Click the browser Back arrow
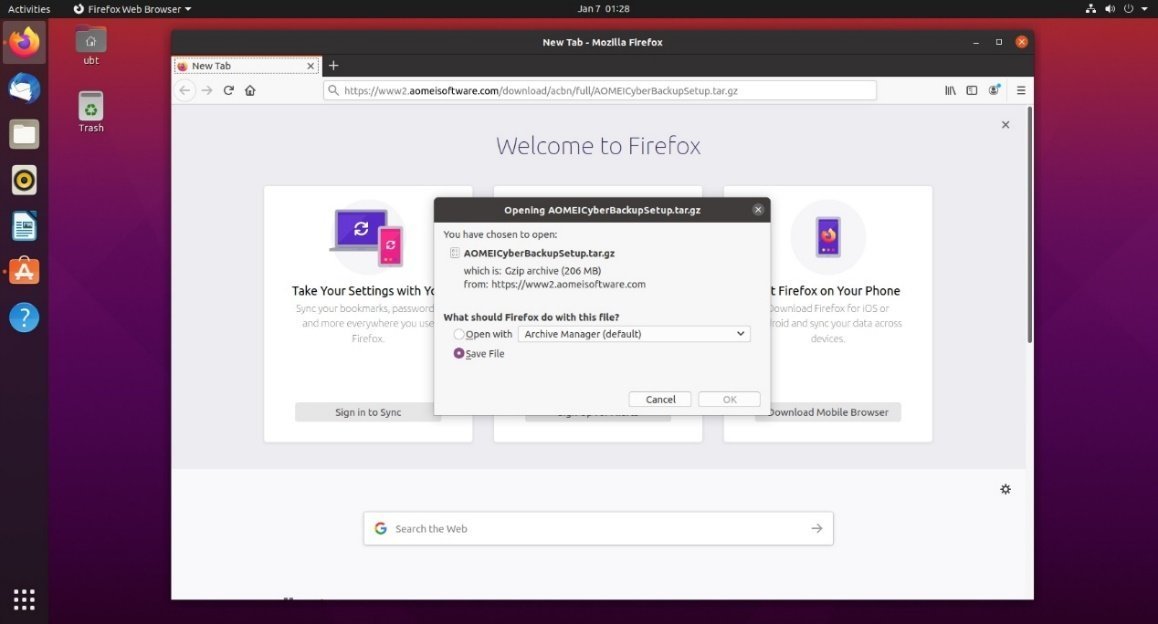 point(185,90)
